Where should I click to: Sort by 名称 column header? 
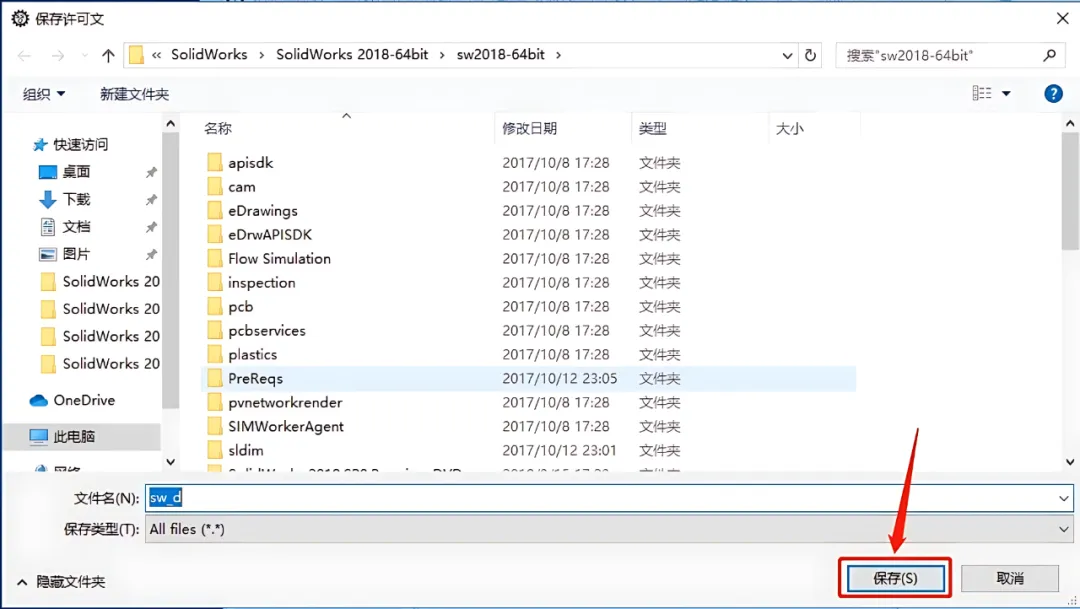tap(218, 129)
